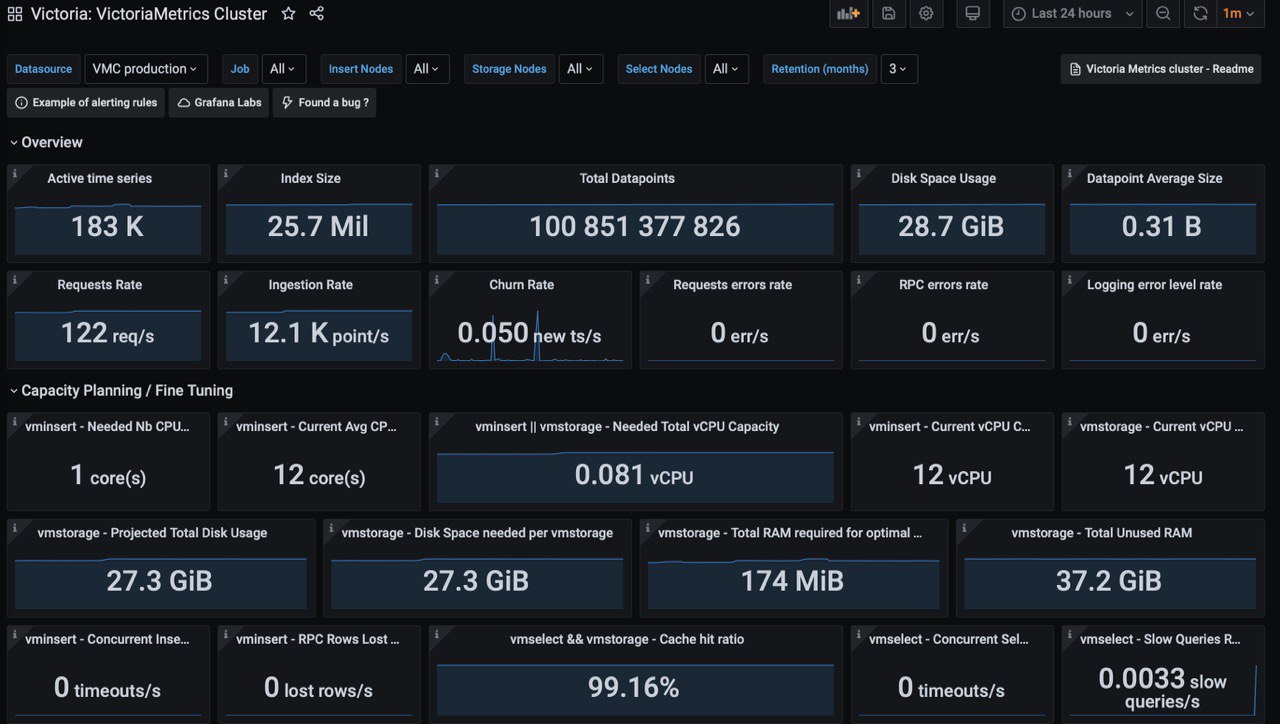Add a new panel to dashboard
This screenshot has width=1280, height=724.
[x=848, y=14]
